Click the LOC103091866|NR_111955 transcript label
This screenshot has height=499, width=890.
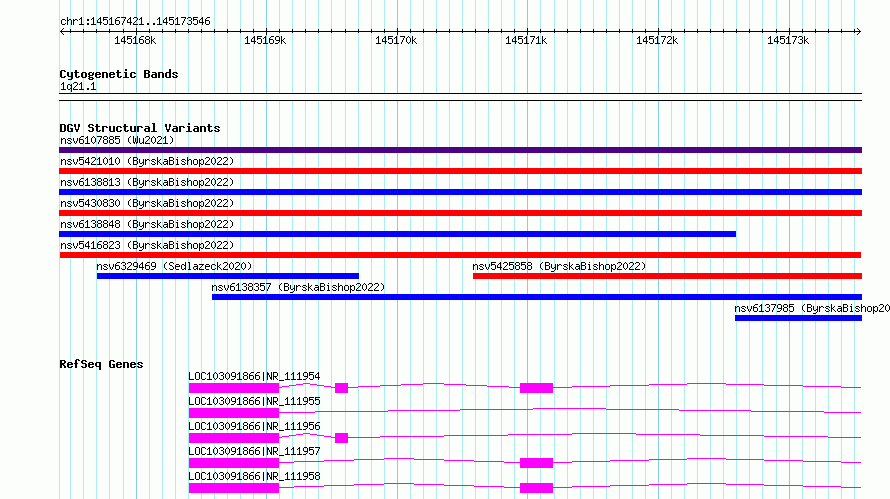point(254,401)
